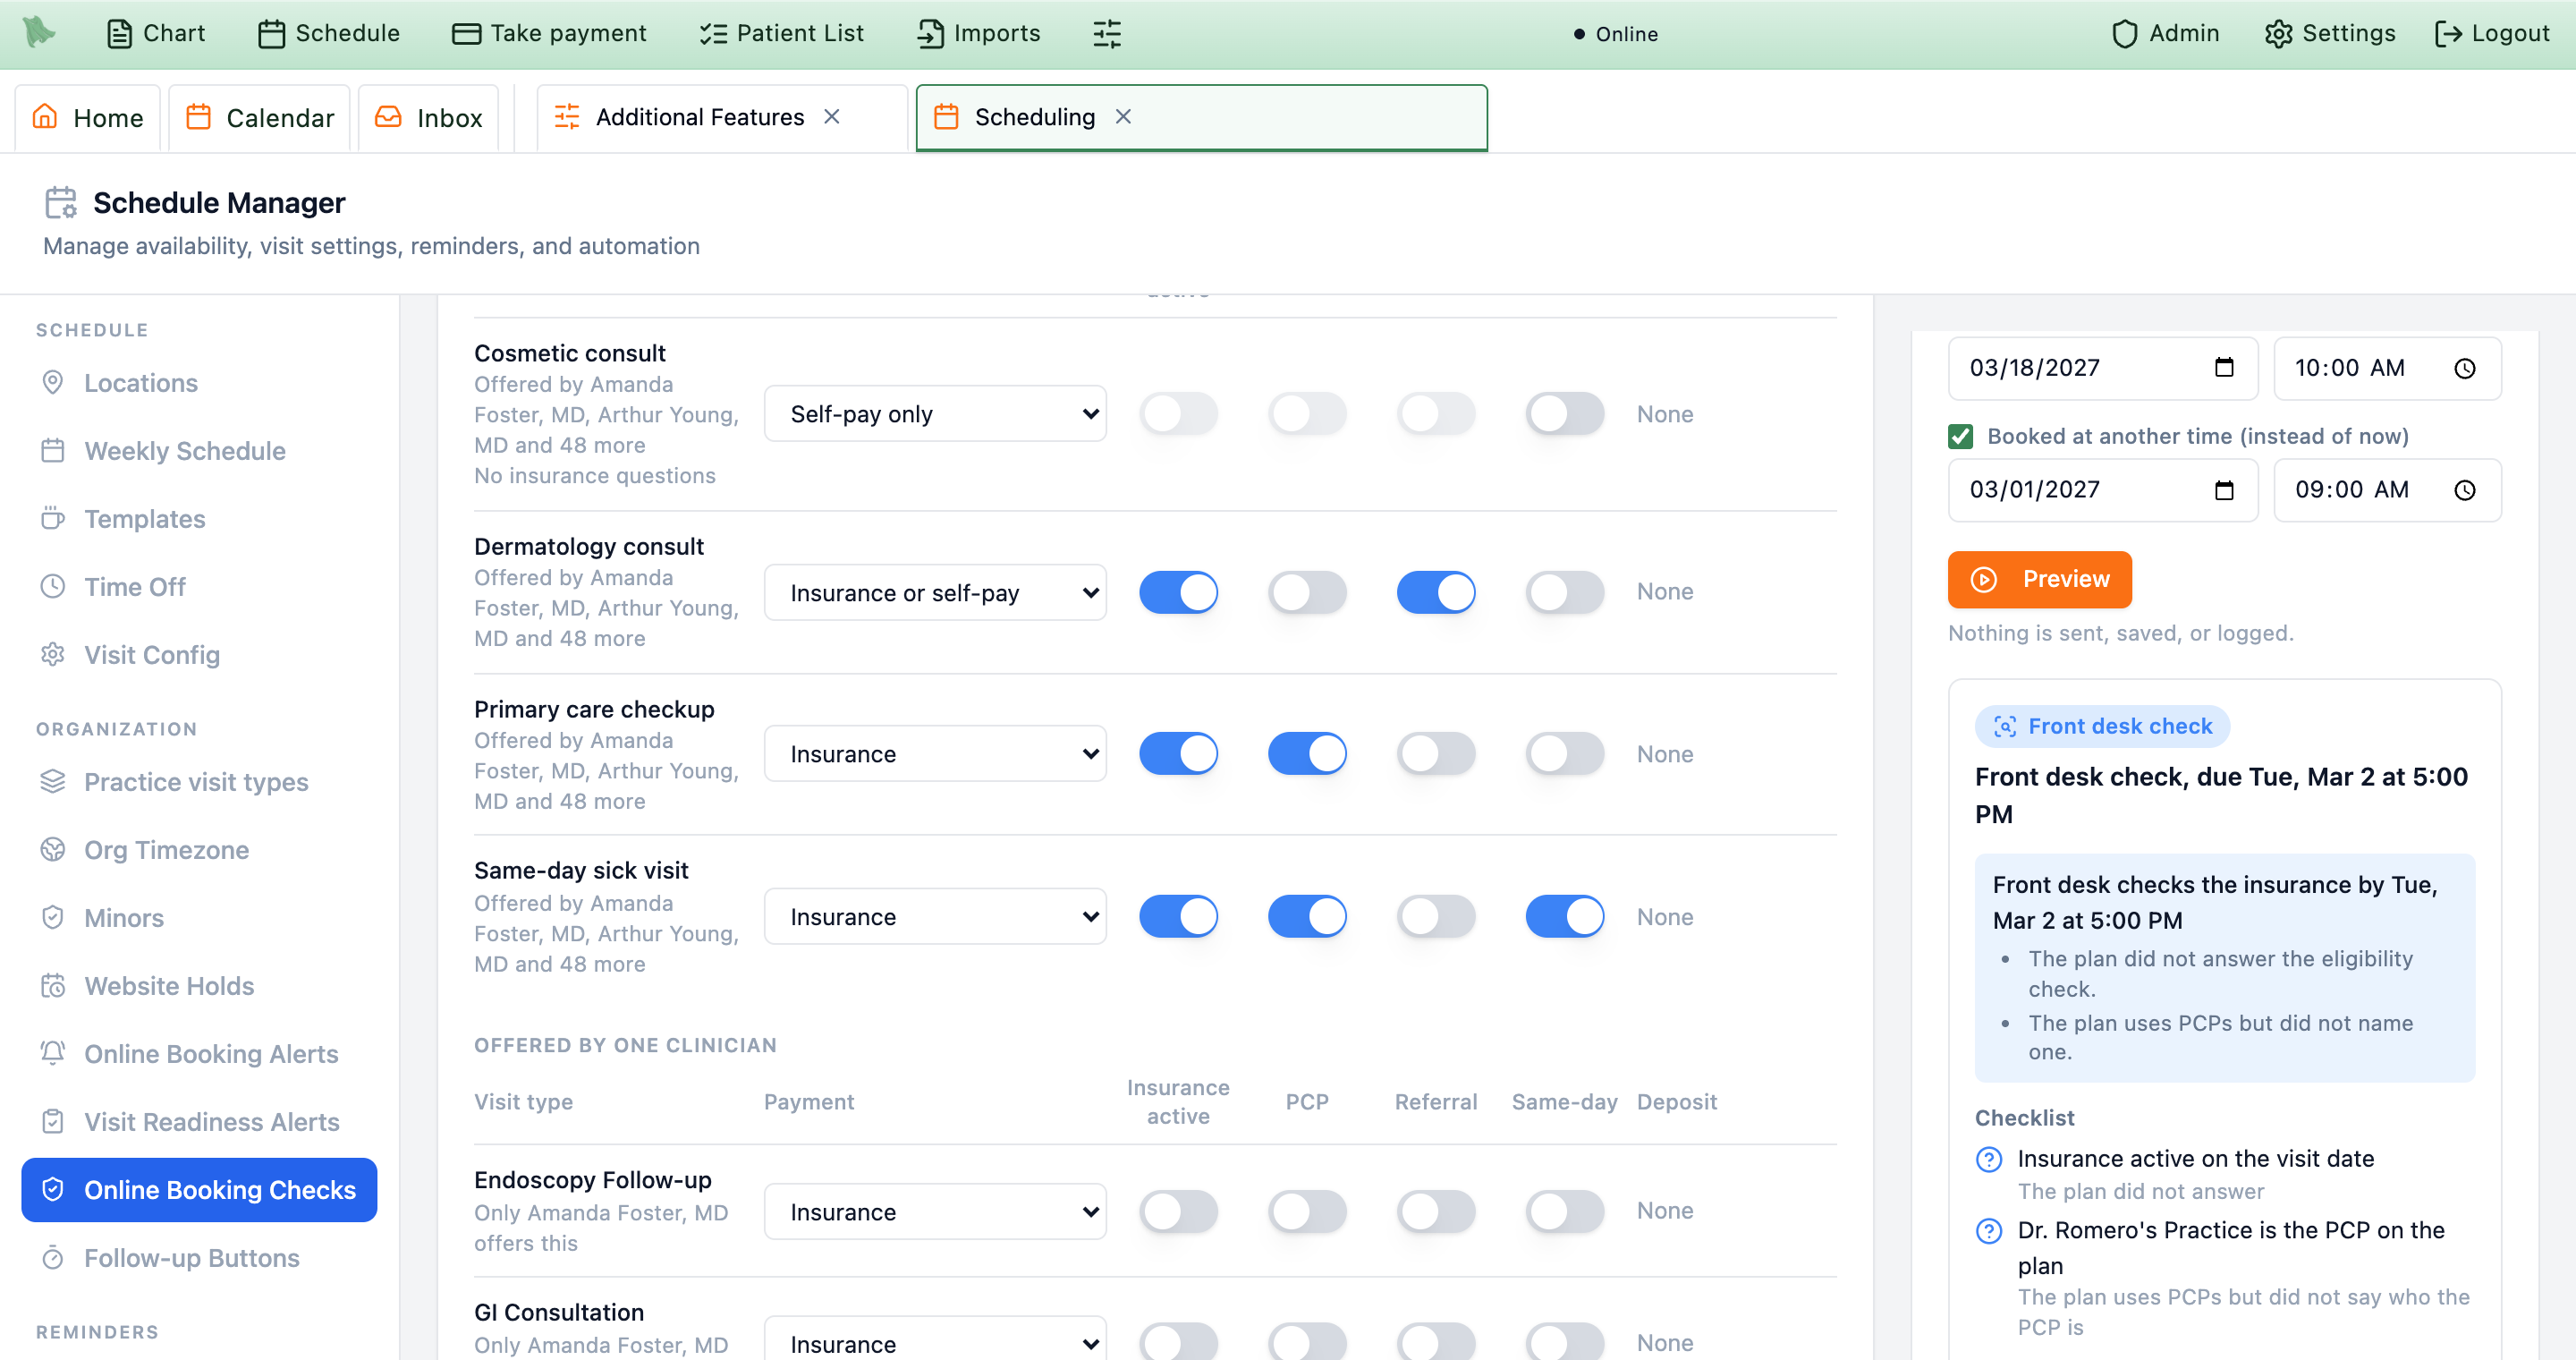Click the Locations pin icon in sidebar
The height and width of the screenshot is (1360, 2576).
pyautogui.click(x=53, y=382)
